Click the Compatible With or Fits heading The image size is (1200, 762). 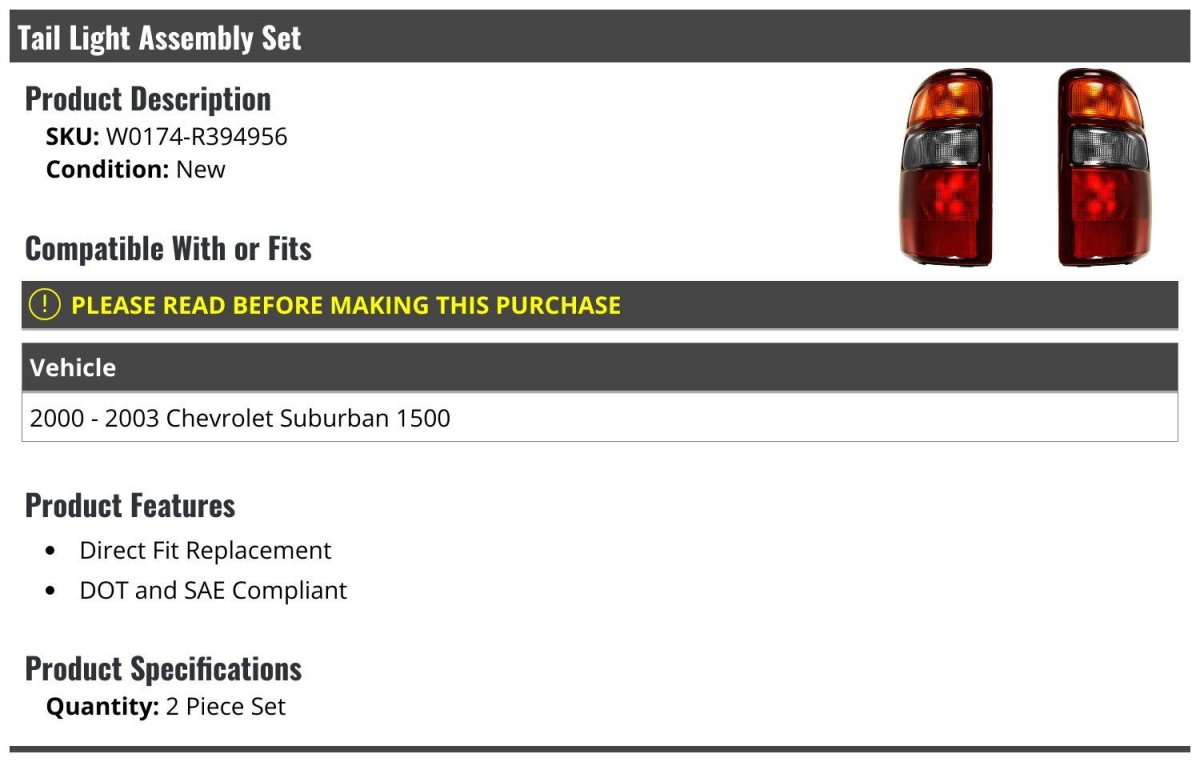(168, 249)
